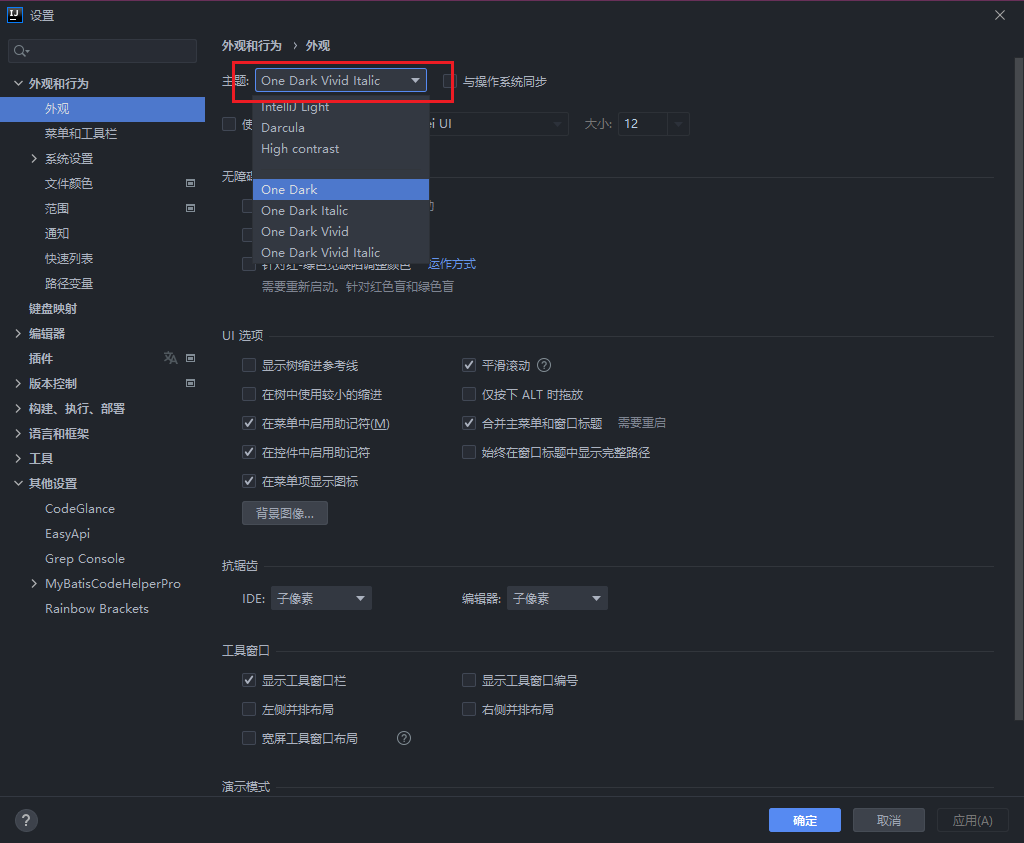Click the project-level icon in the 插件 row
Image resolution: width=1024 pixels, height=843 pixels.
coord(191,358)
